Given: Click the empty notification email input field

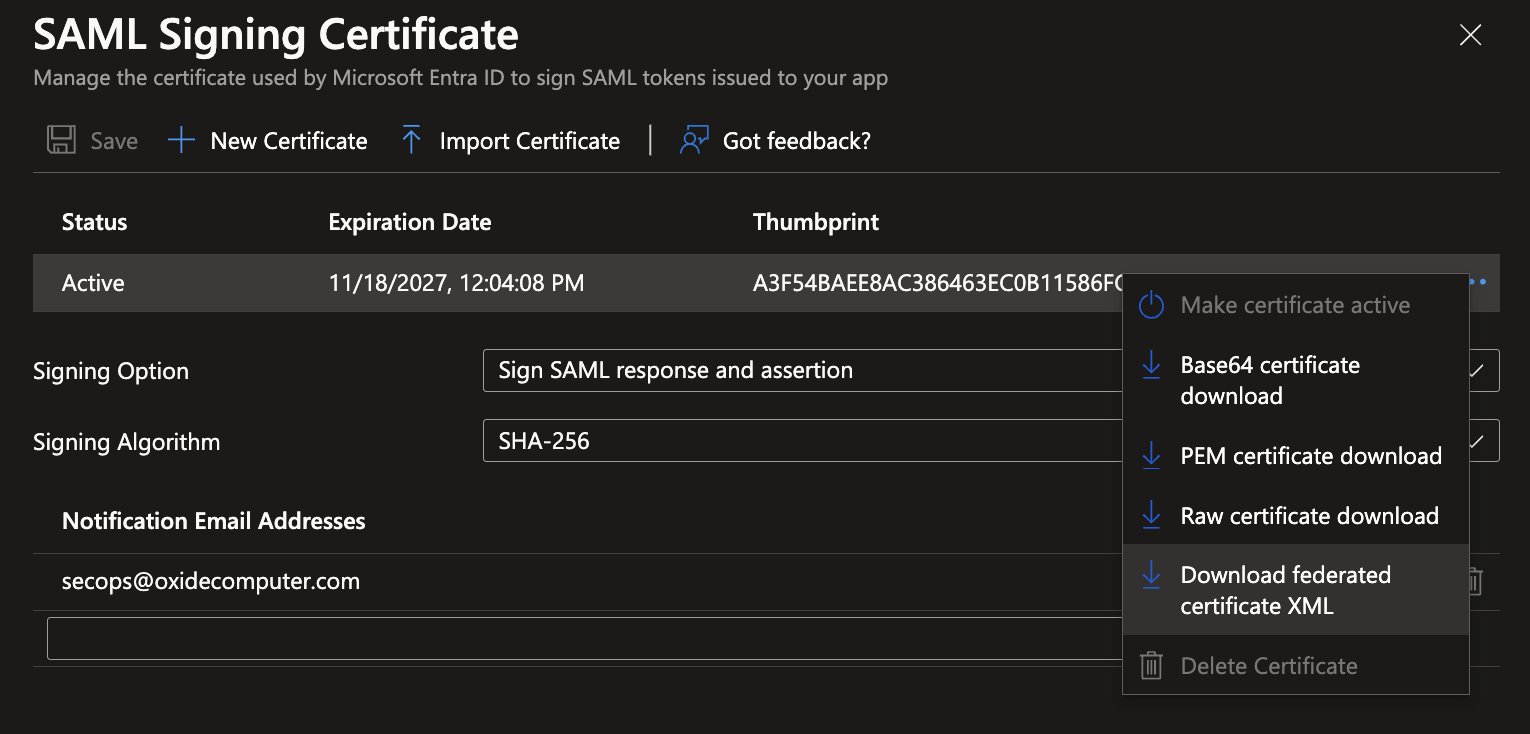Looking at the screenshot, I should [580, 638].
